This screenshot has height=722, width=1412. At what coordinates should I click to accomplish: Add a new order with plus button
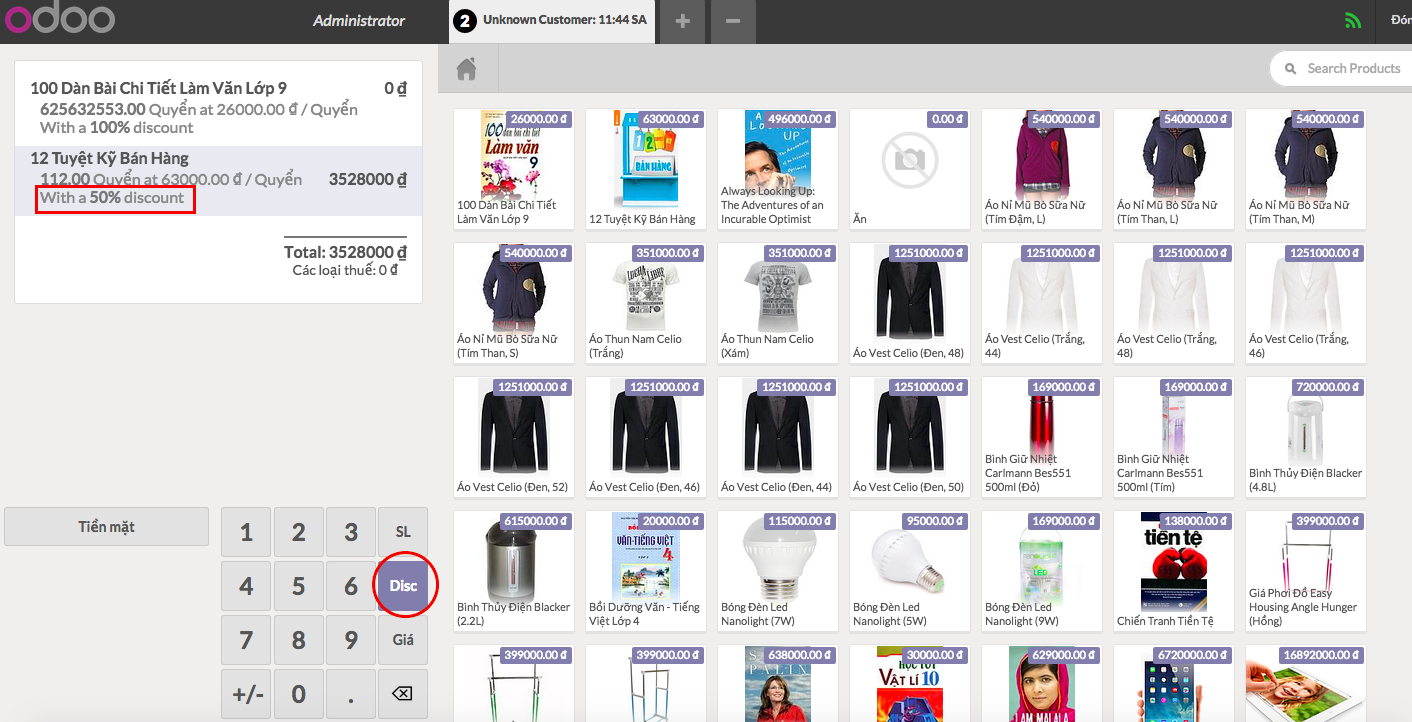coord(682,21)
